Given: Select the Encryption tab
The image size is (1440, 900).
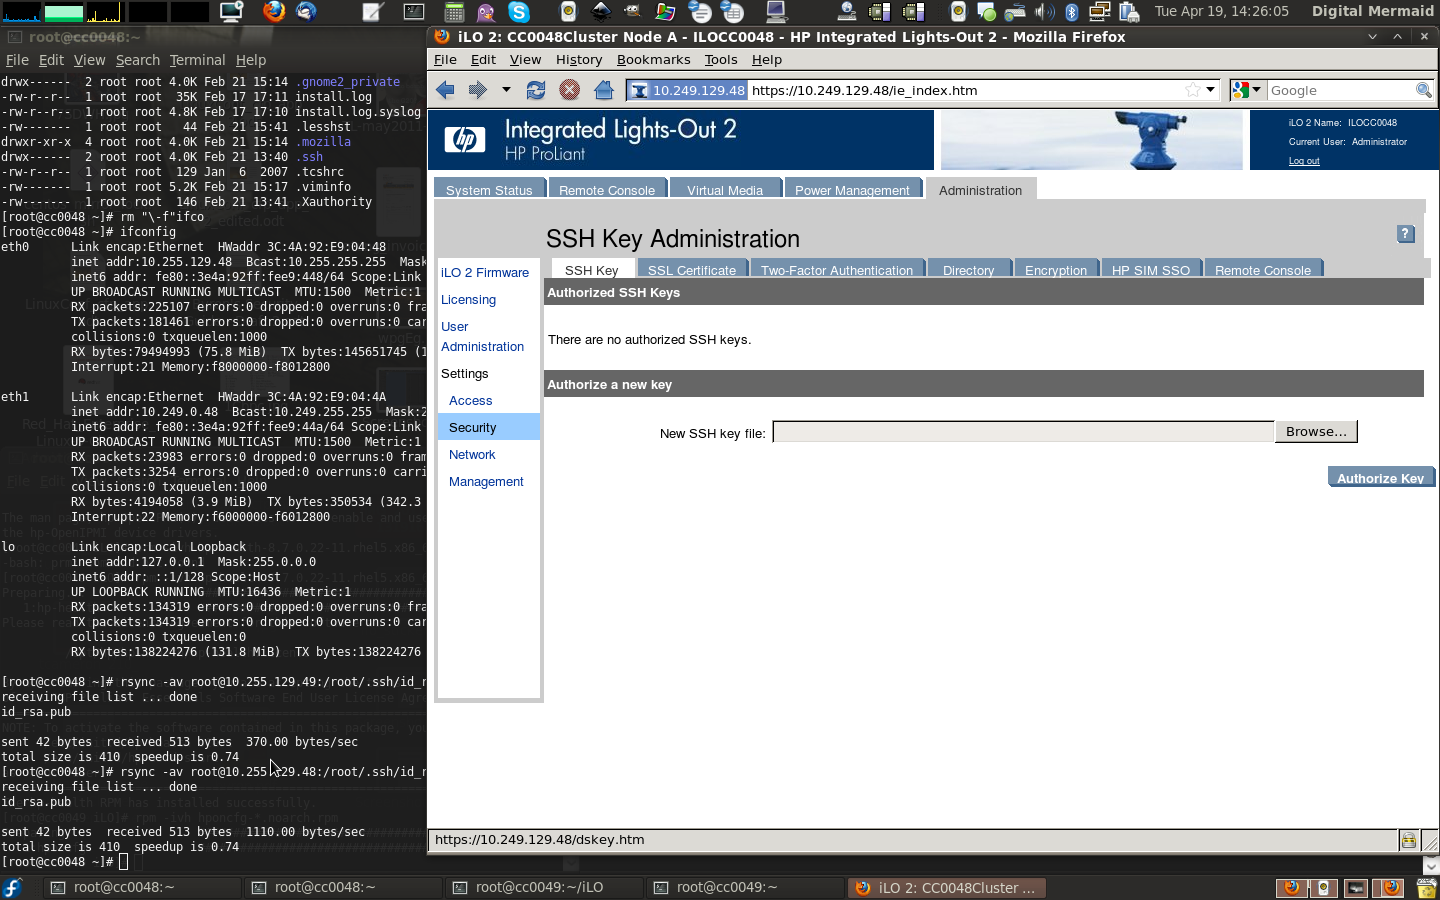Looking at the screenshot, I should point(1056,270).
